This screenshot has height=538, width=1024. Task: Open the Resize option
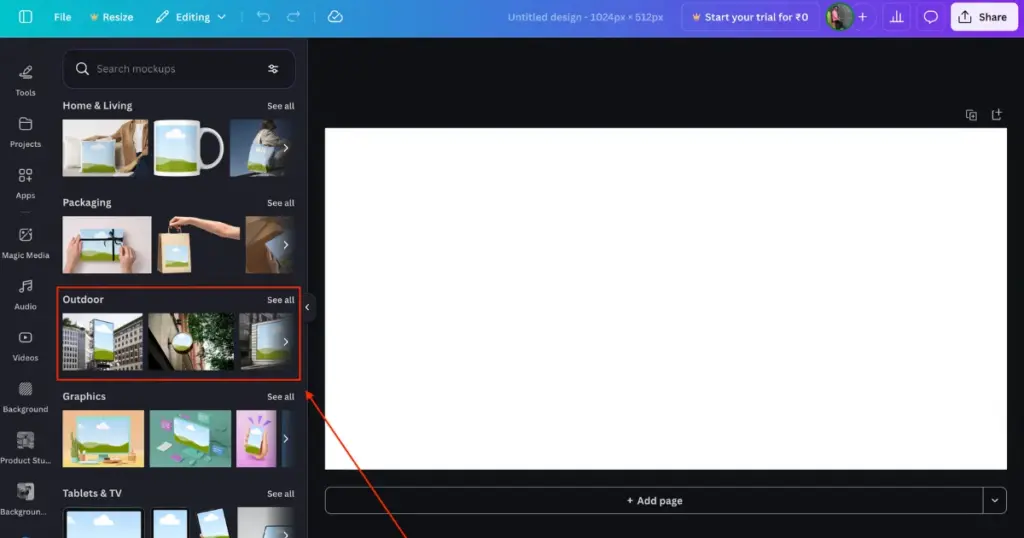pyautogui.click(x=111, y=17)
